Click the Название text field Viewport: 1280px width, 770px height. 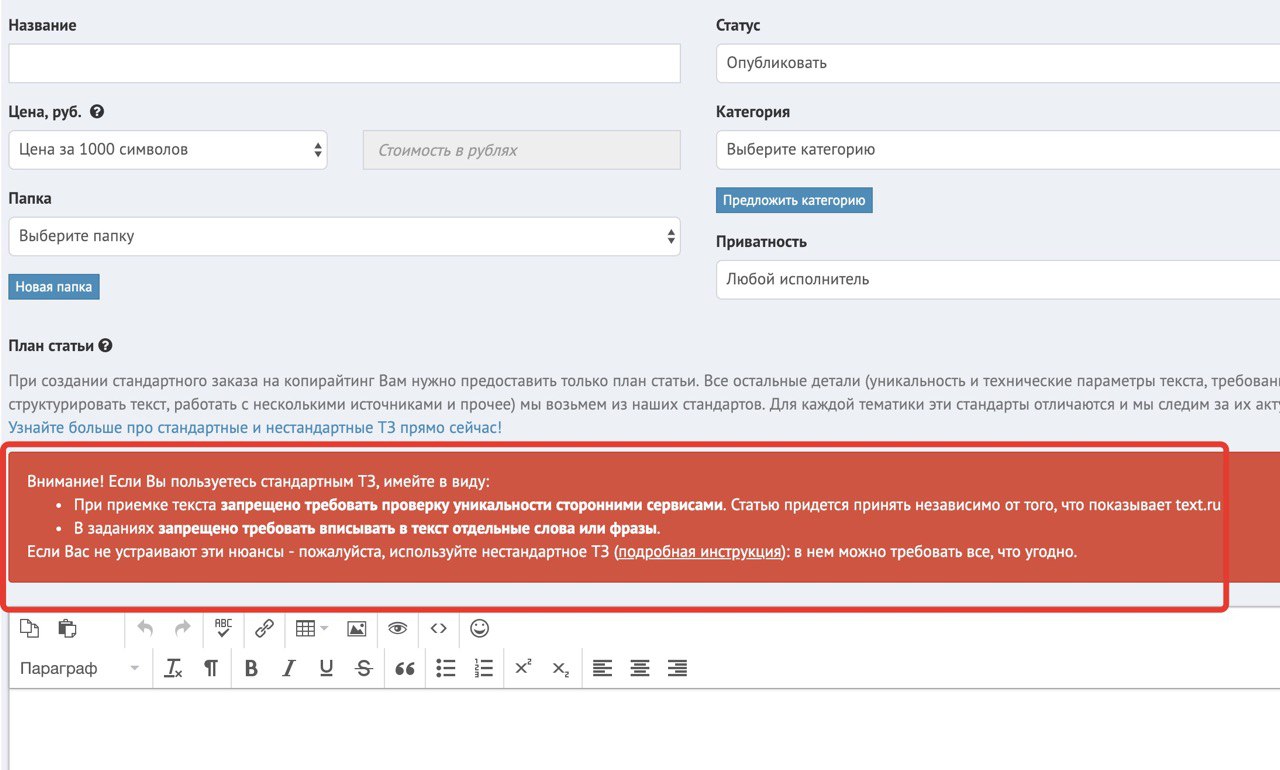344,63
